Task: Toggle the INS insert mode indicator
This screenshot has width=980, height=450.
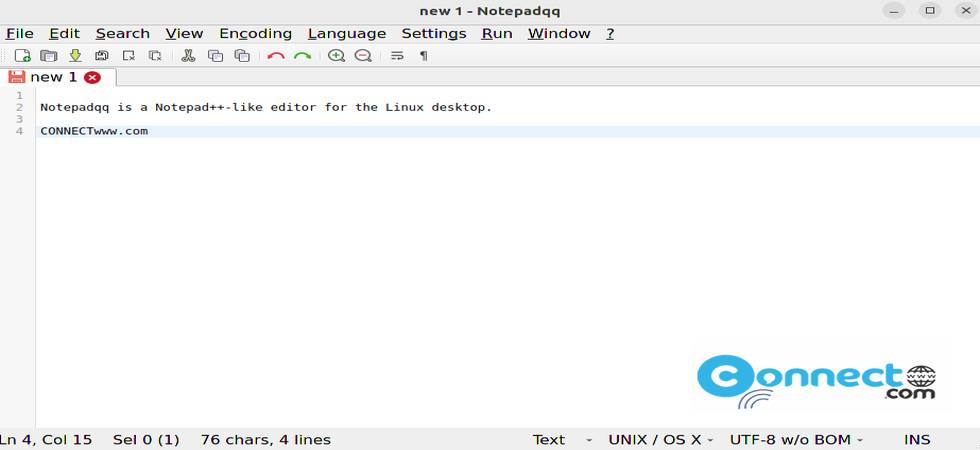Action: (x=917, y=440)
